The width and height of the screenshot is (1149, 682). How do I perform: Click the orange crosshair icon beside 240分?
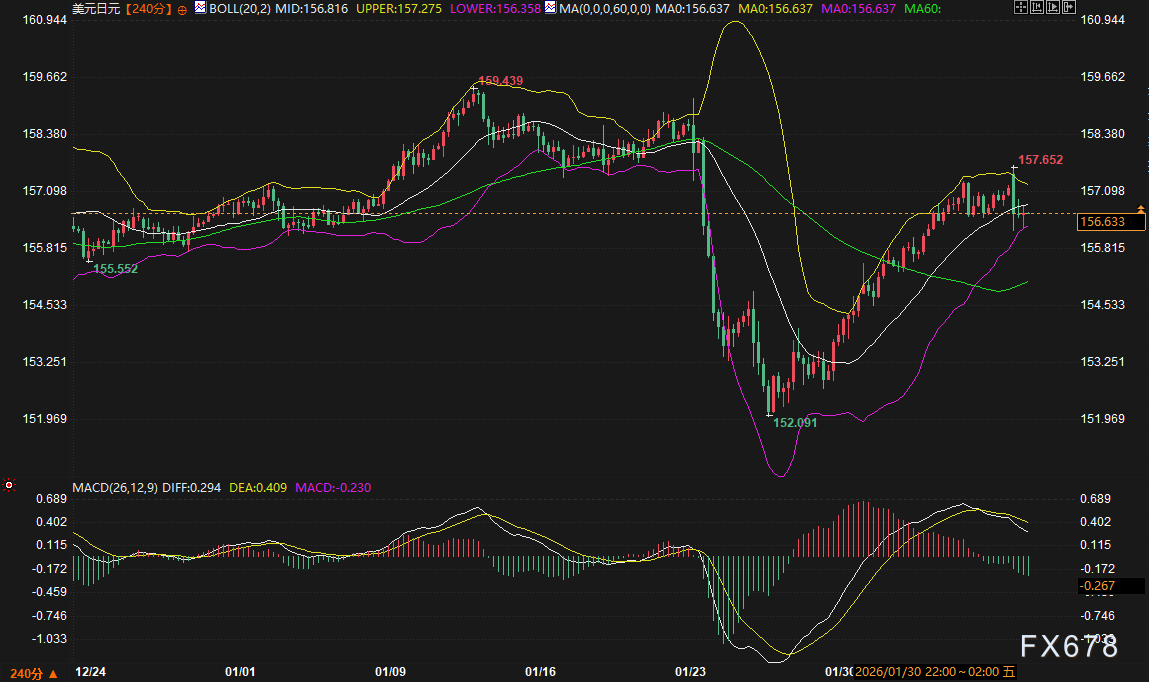pyautogui.click(x=182, y=8)
